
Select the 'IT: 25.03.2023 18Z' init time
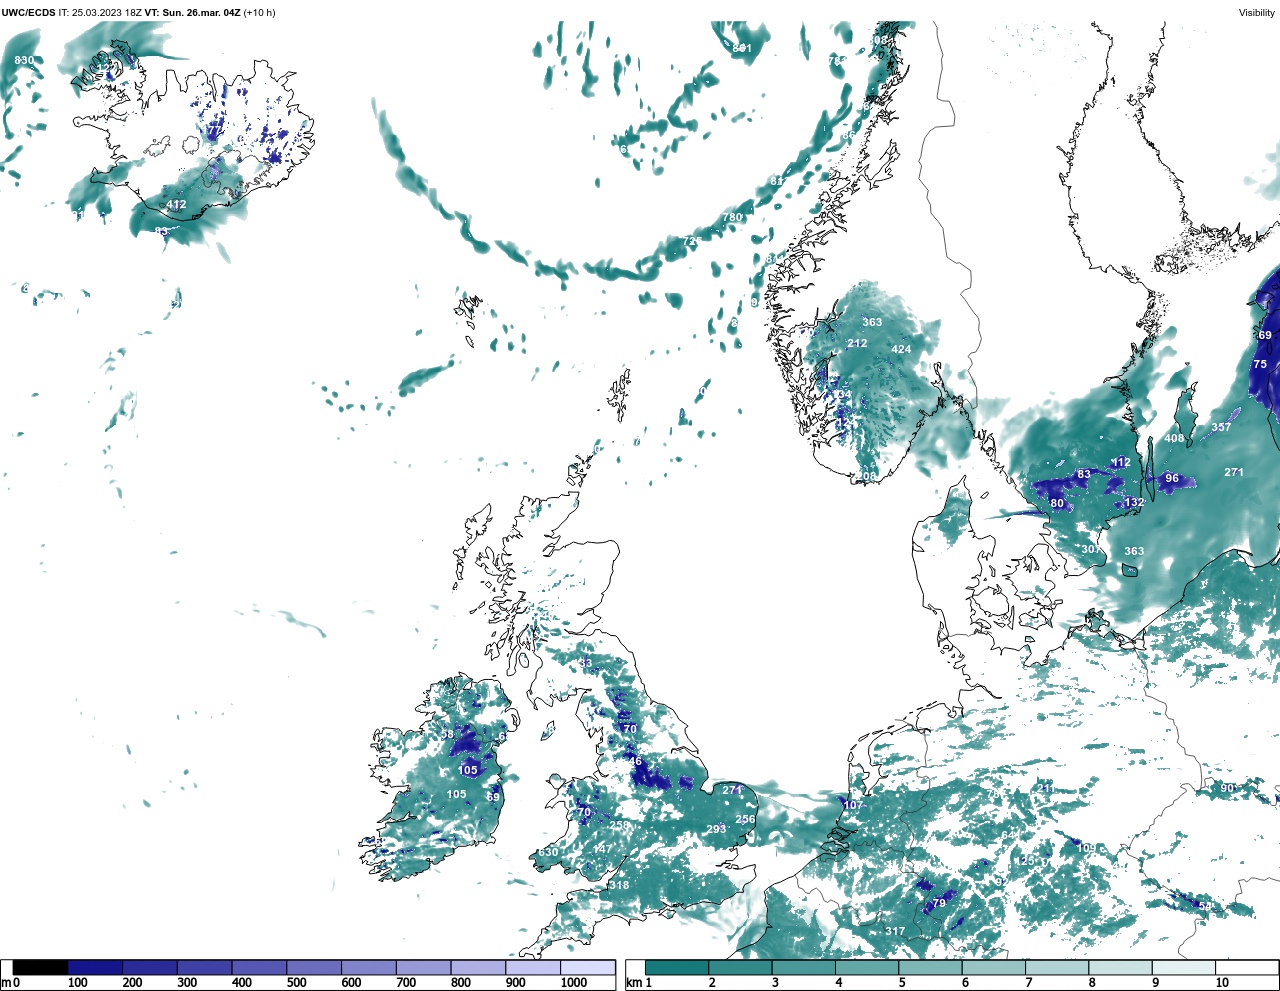[x=100, y=13]
